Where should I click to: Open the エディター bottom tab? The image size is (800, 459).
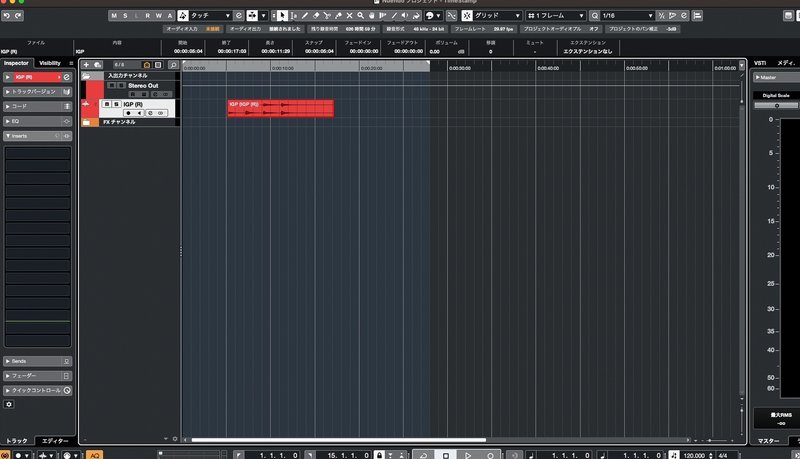(x=55, y=441)
